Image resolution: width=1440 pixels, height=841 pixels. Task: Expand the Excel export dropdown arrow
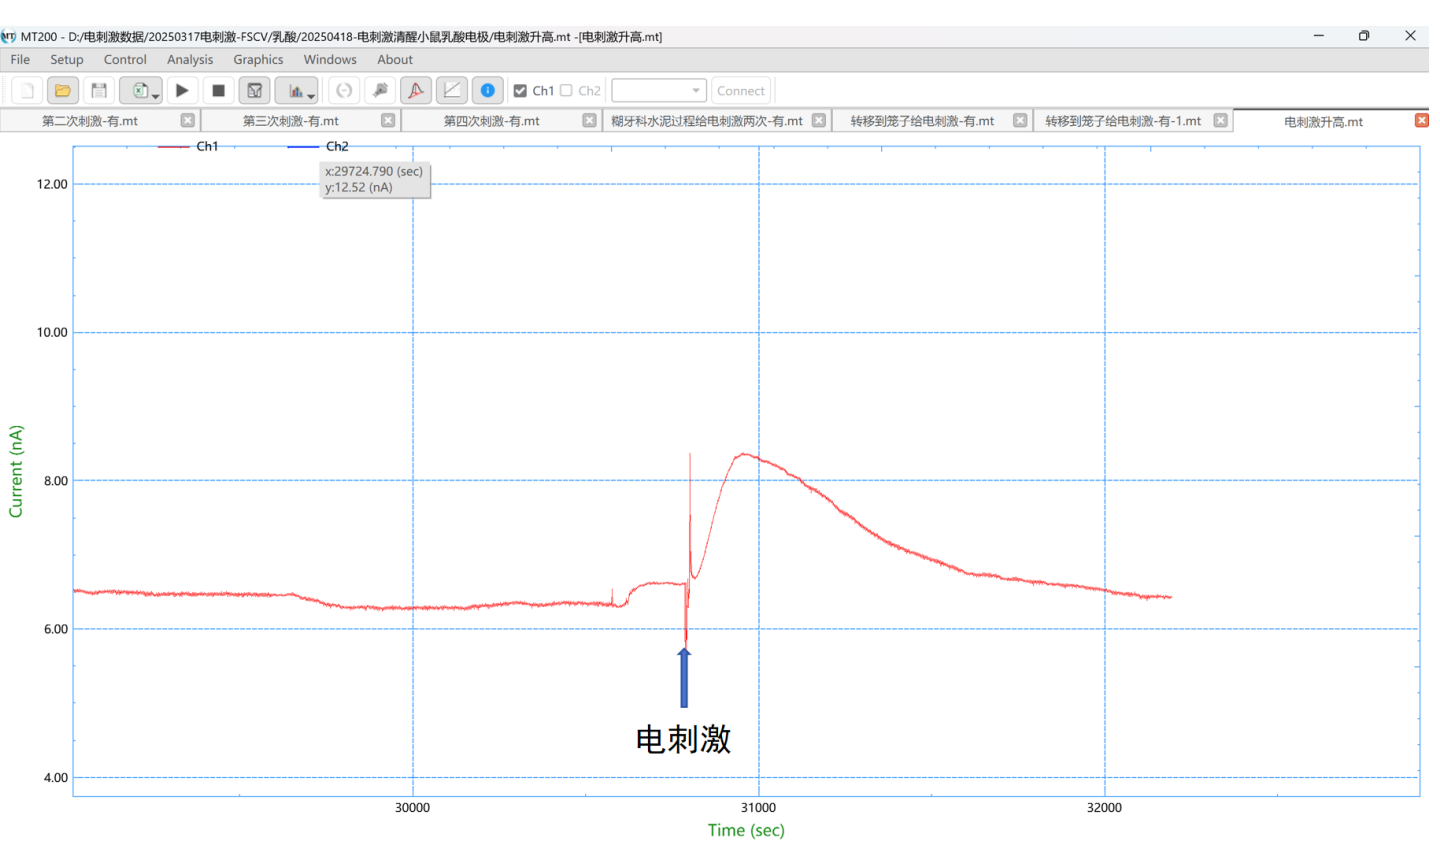(x=156, y=96)
